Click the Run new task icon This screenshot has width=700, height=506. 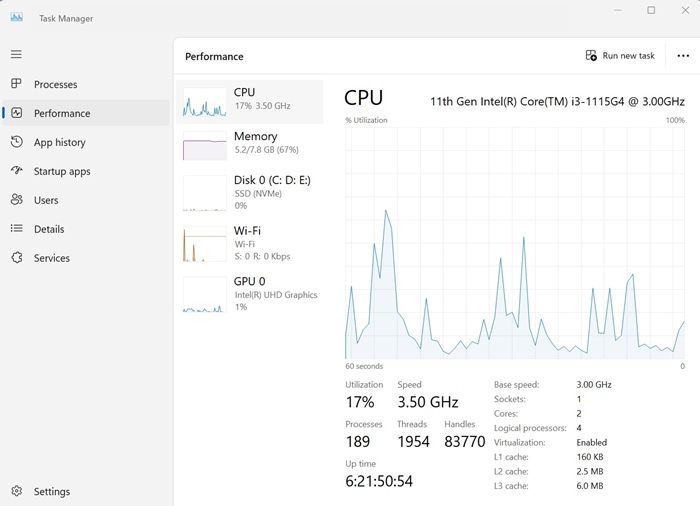tap(591, 55)
